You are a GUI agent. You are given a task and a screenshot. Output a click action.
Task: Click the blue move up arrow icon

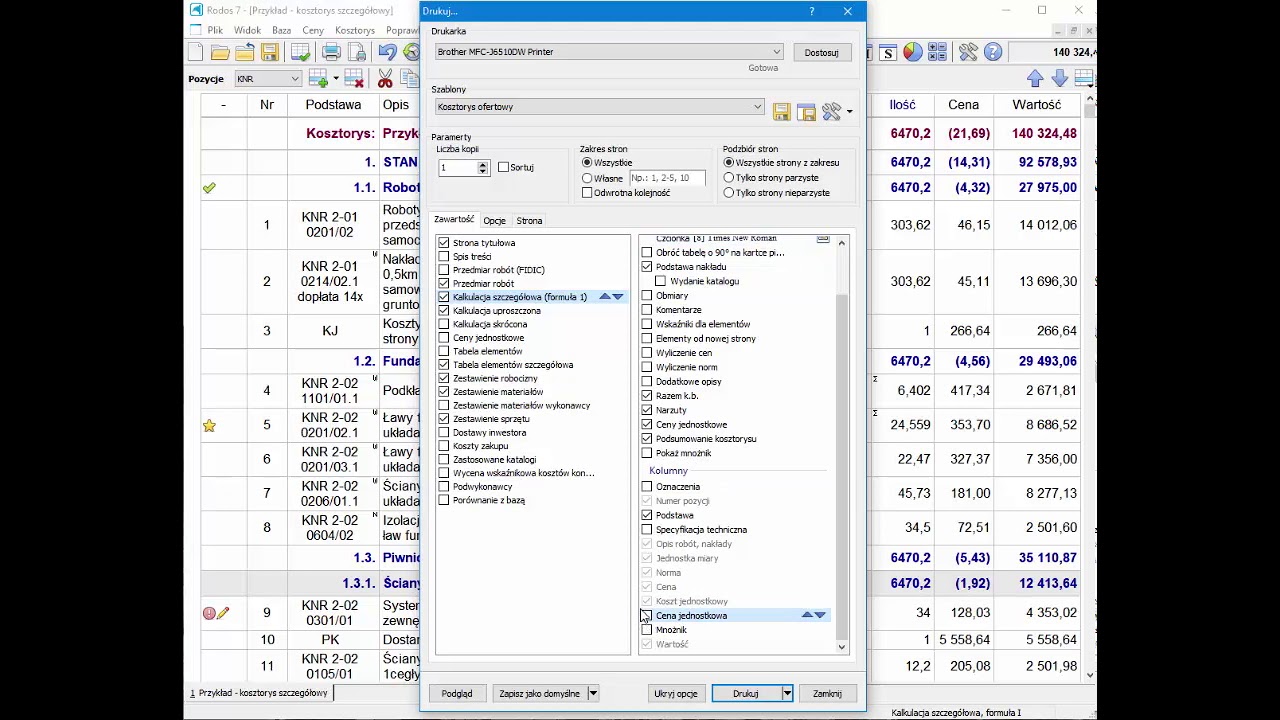tap(1035, 78)
